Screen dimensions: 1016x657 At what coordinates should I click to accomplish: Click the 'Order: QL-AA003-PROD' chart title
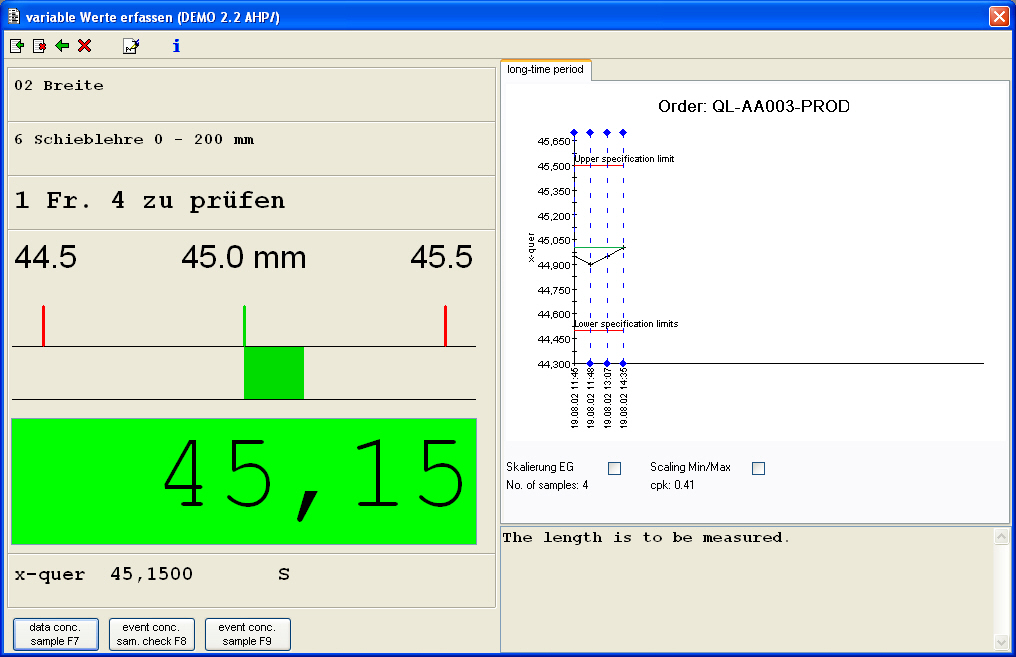pos(754,106)
